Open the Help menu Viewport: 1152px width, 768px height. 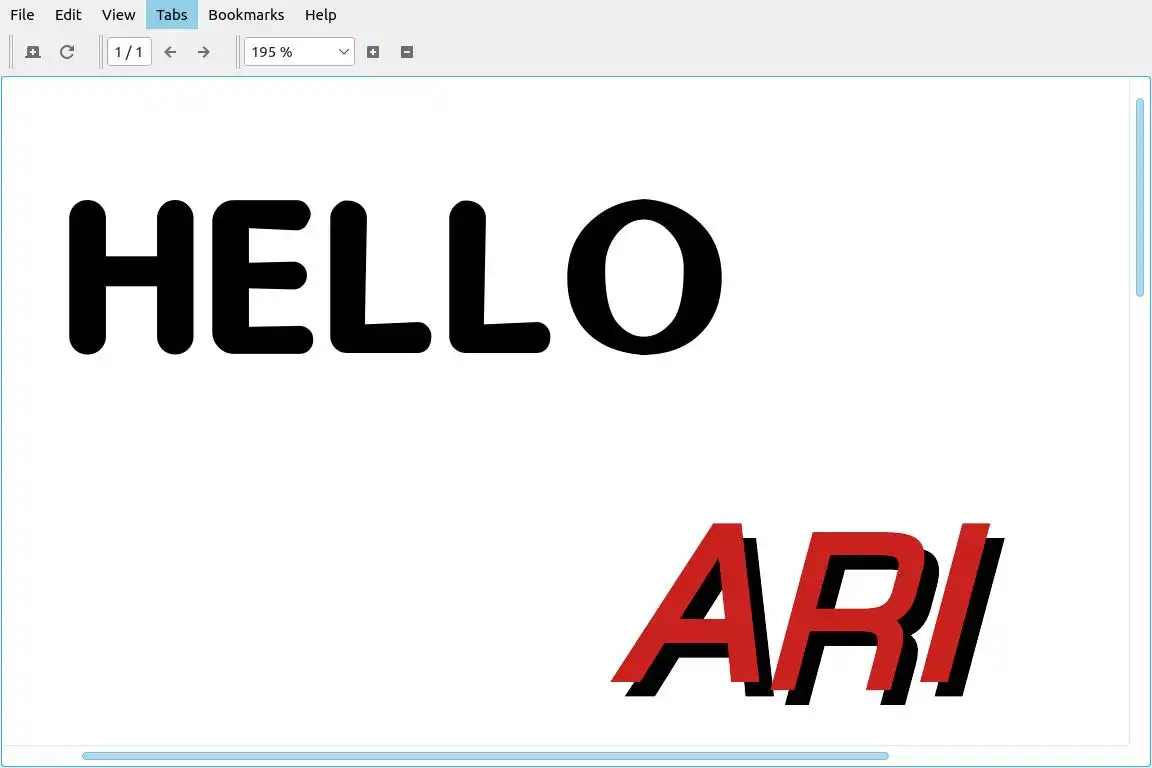pyautogui.click(x=320, y=15)
